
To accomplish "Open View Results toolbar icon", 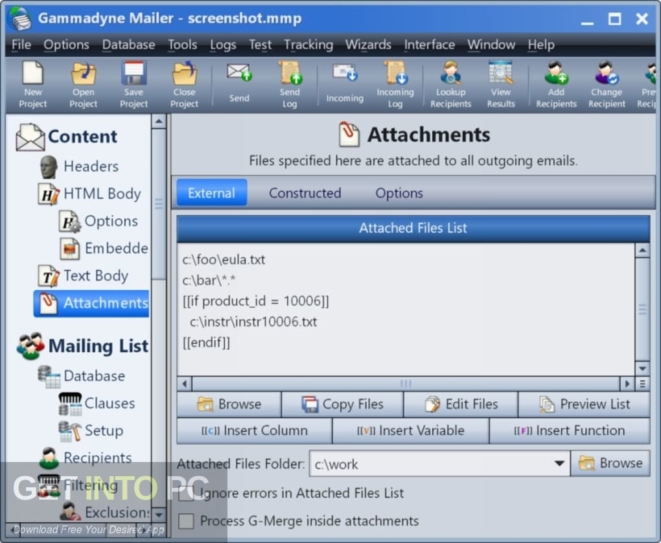I will pyautogui.click(x=501, y=73).
